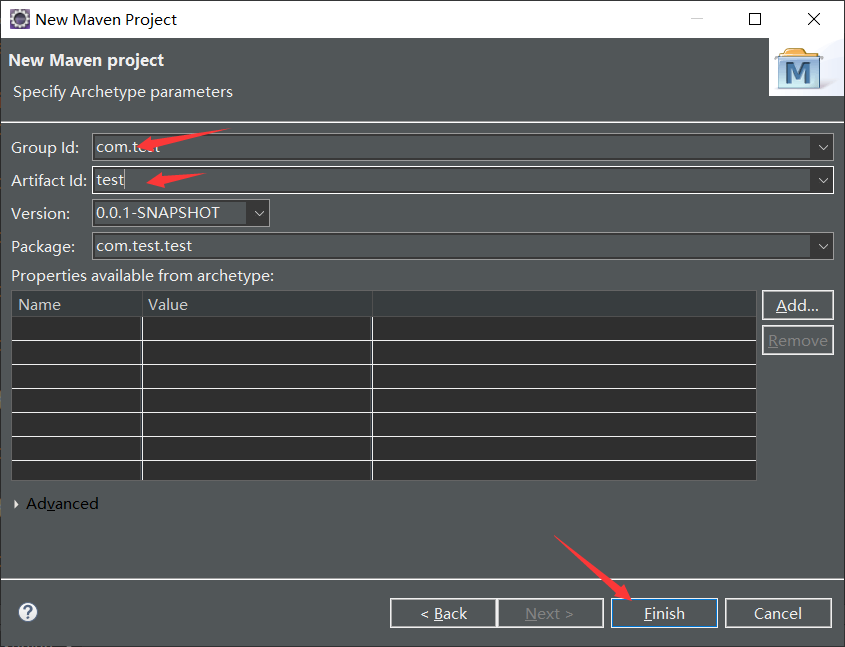845x647 pixels.
Task: Open the Version dropdown arrow
Action: (x=259, y=213)
